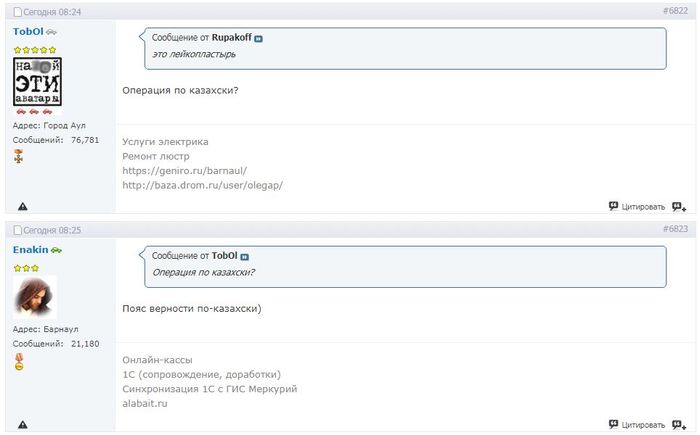Open Enakin's user profile link
The width and height of the screenshot is (700, 435).
click(30, 249)
